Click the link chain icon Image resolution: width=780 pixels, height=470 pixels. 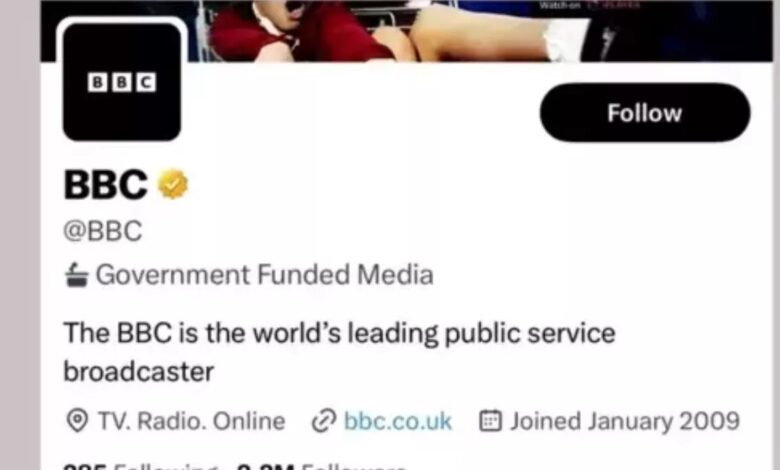point(324,421)
